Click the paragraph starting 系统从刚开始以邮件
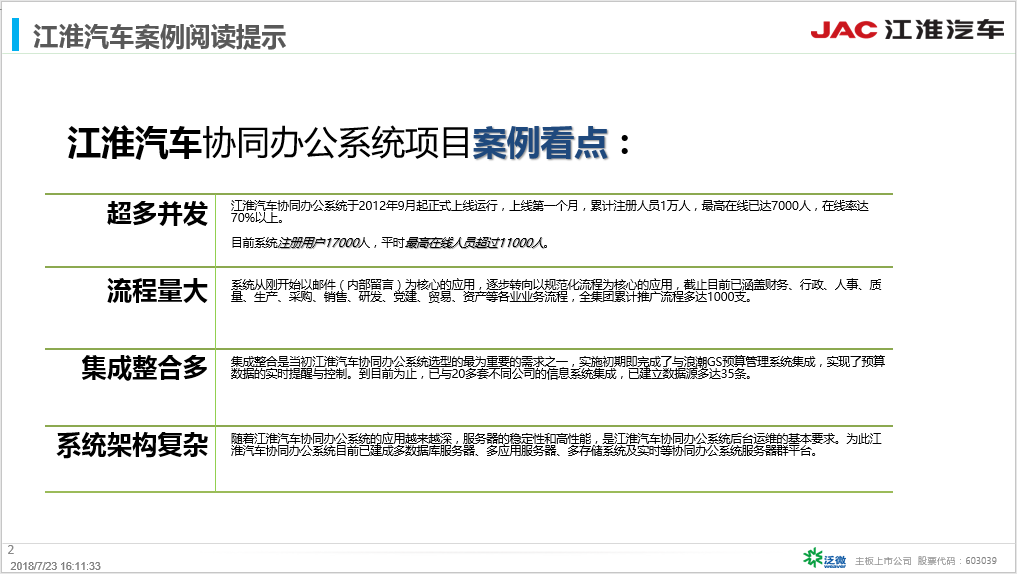Image resolution: width=1017 pixels, height=574 pixels. (x=556, y=291)
